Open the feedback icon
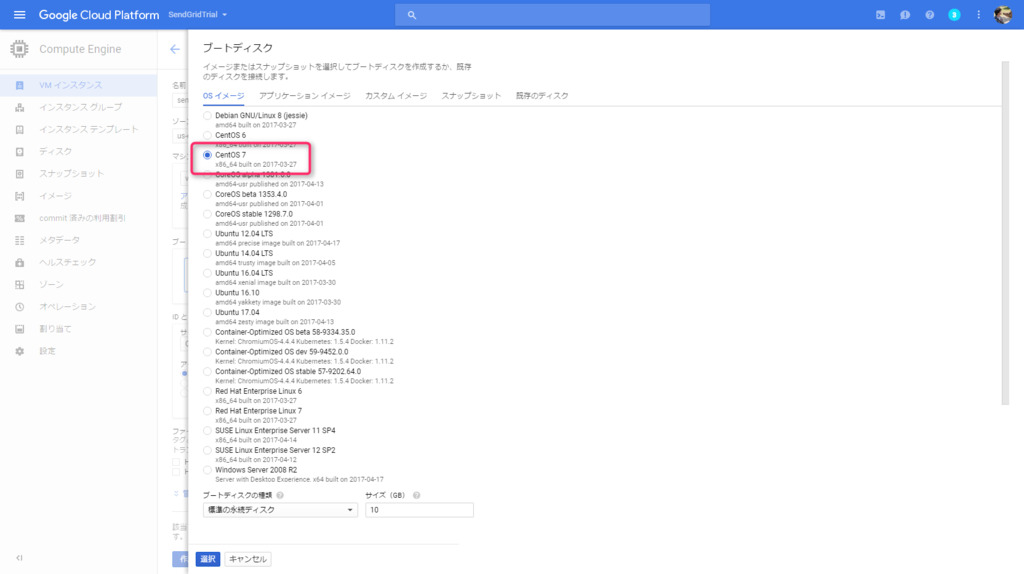 point(904,14)
